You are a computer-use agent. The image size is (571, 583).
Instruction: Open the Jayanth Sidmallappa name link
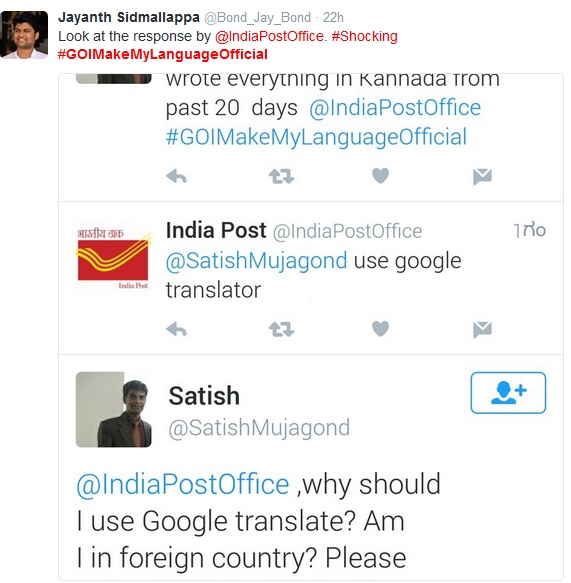point(129,17)
